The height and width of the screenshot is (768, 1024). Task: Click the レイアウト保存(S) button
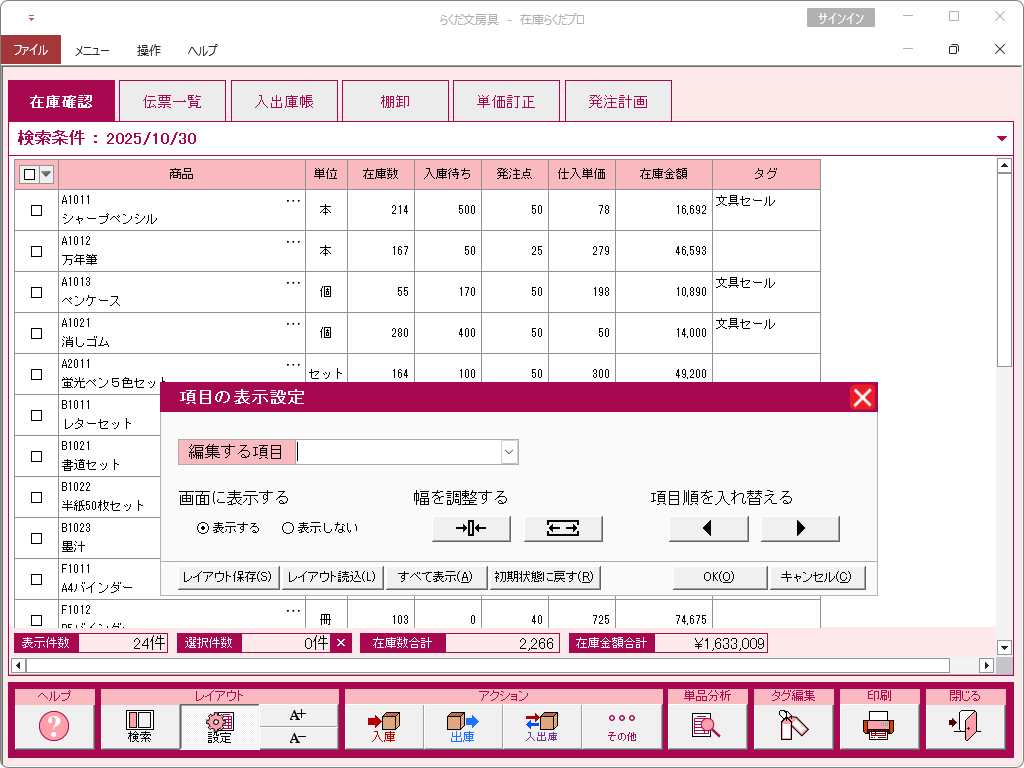pos(227,577)
